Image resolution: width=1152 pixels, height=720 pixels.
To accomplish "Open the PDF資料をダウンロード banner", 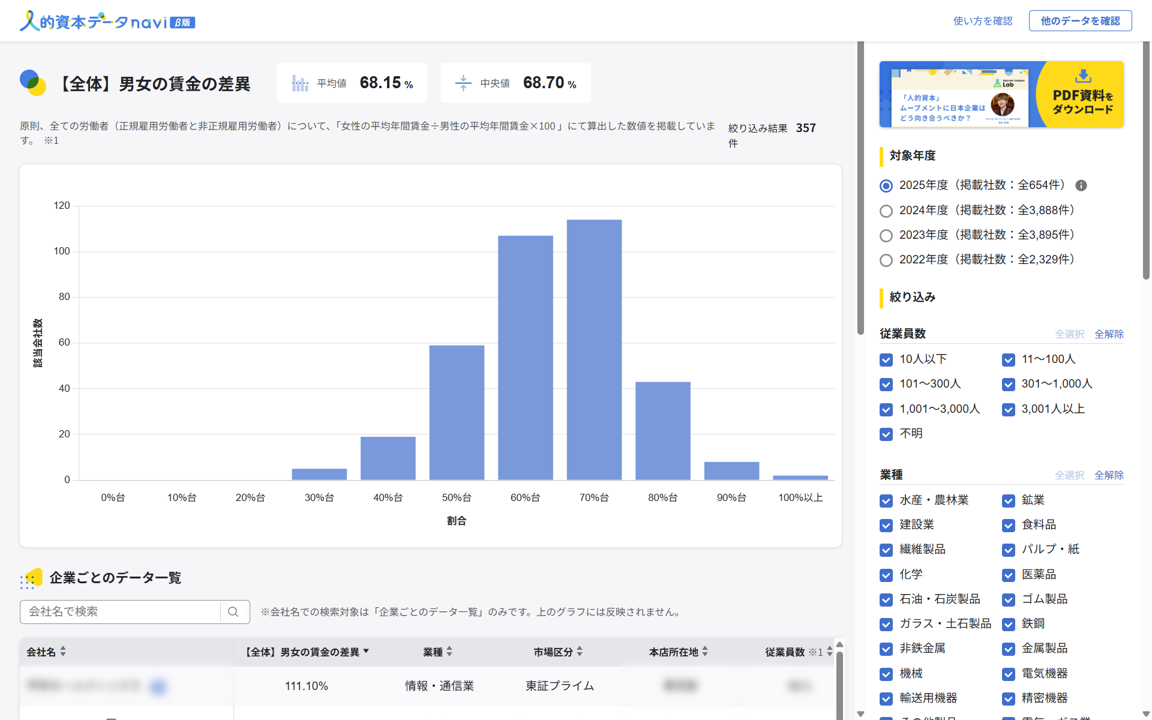I will click(1001, 94).
